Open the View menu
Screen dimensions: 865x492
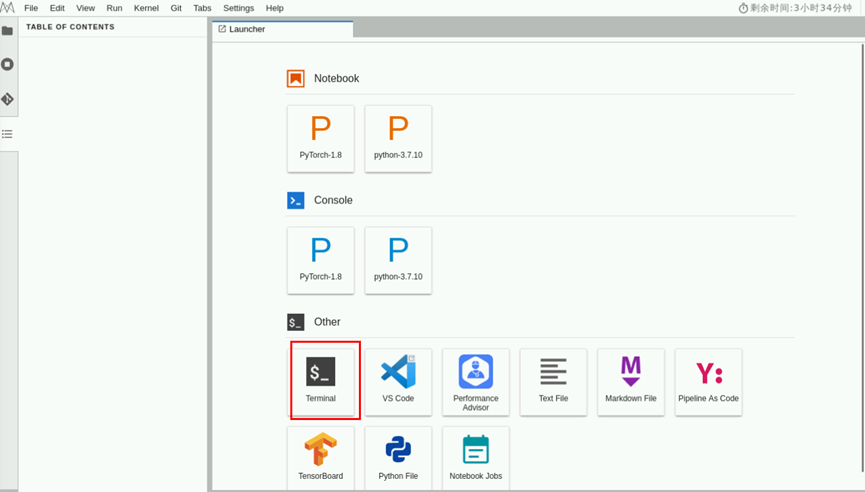pyautogui.click(x=86, y=8)
